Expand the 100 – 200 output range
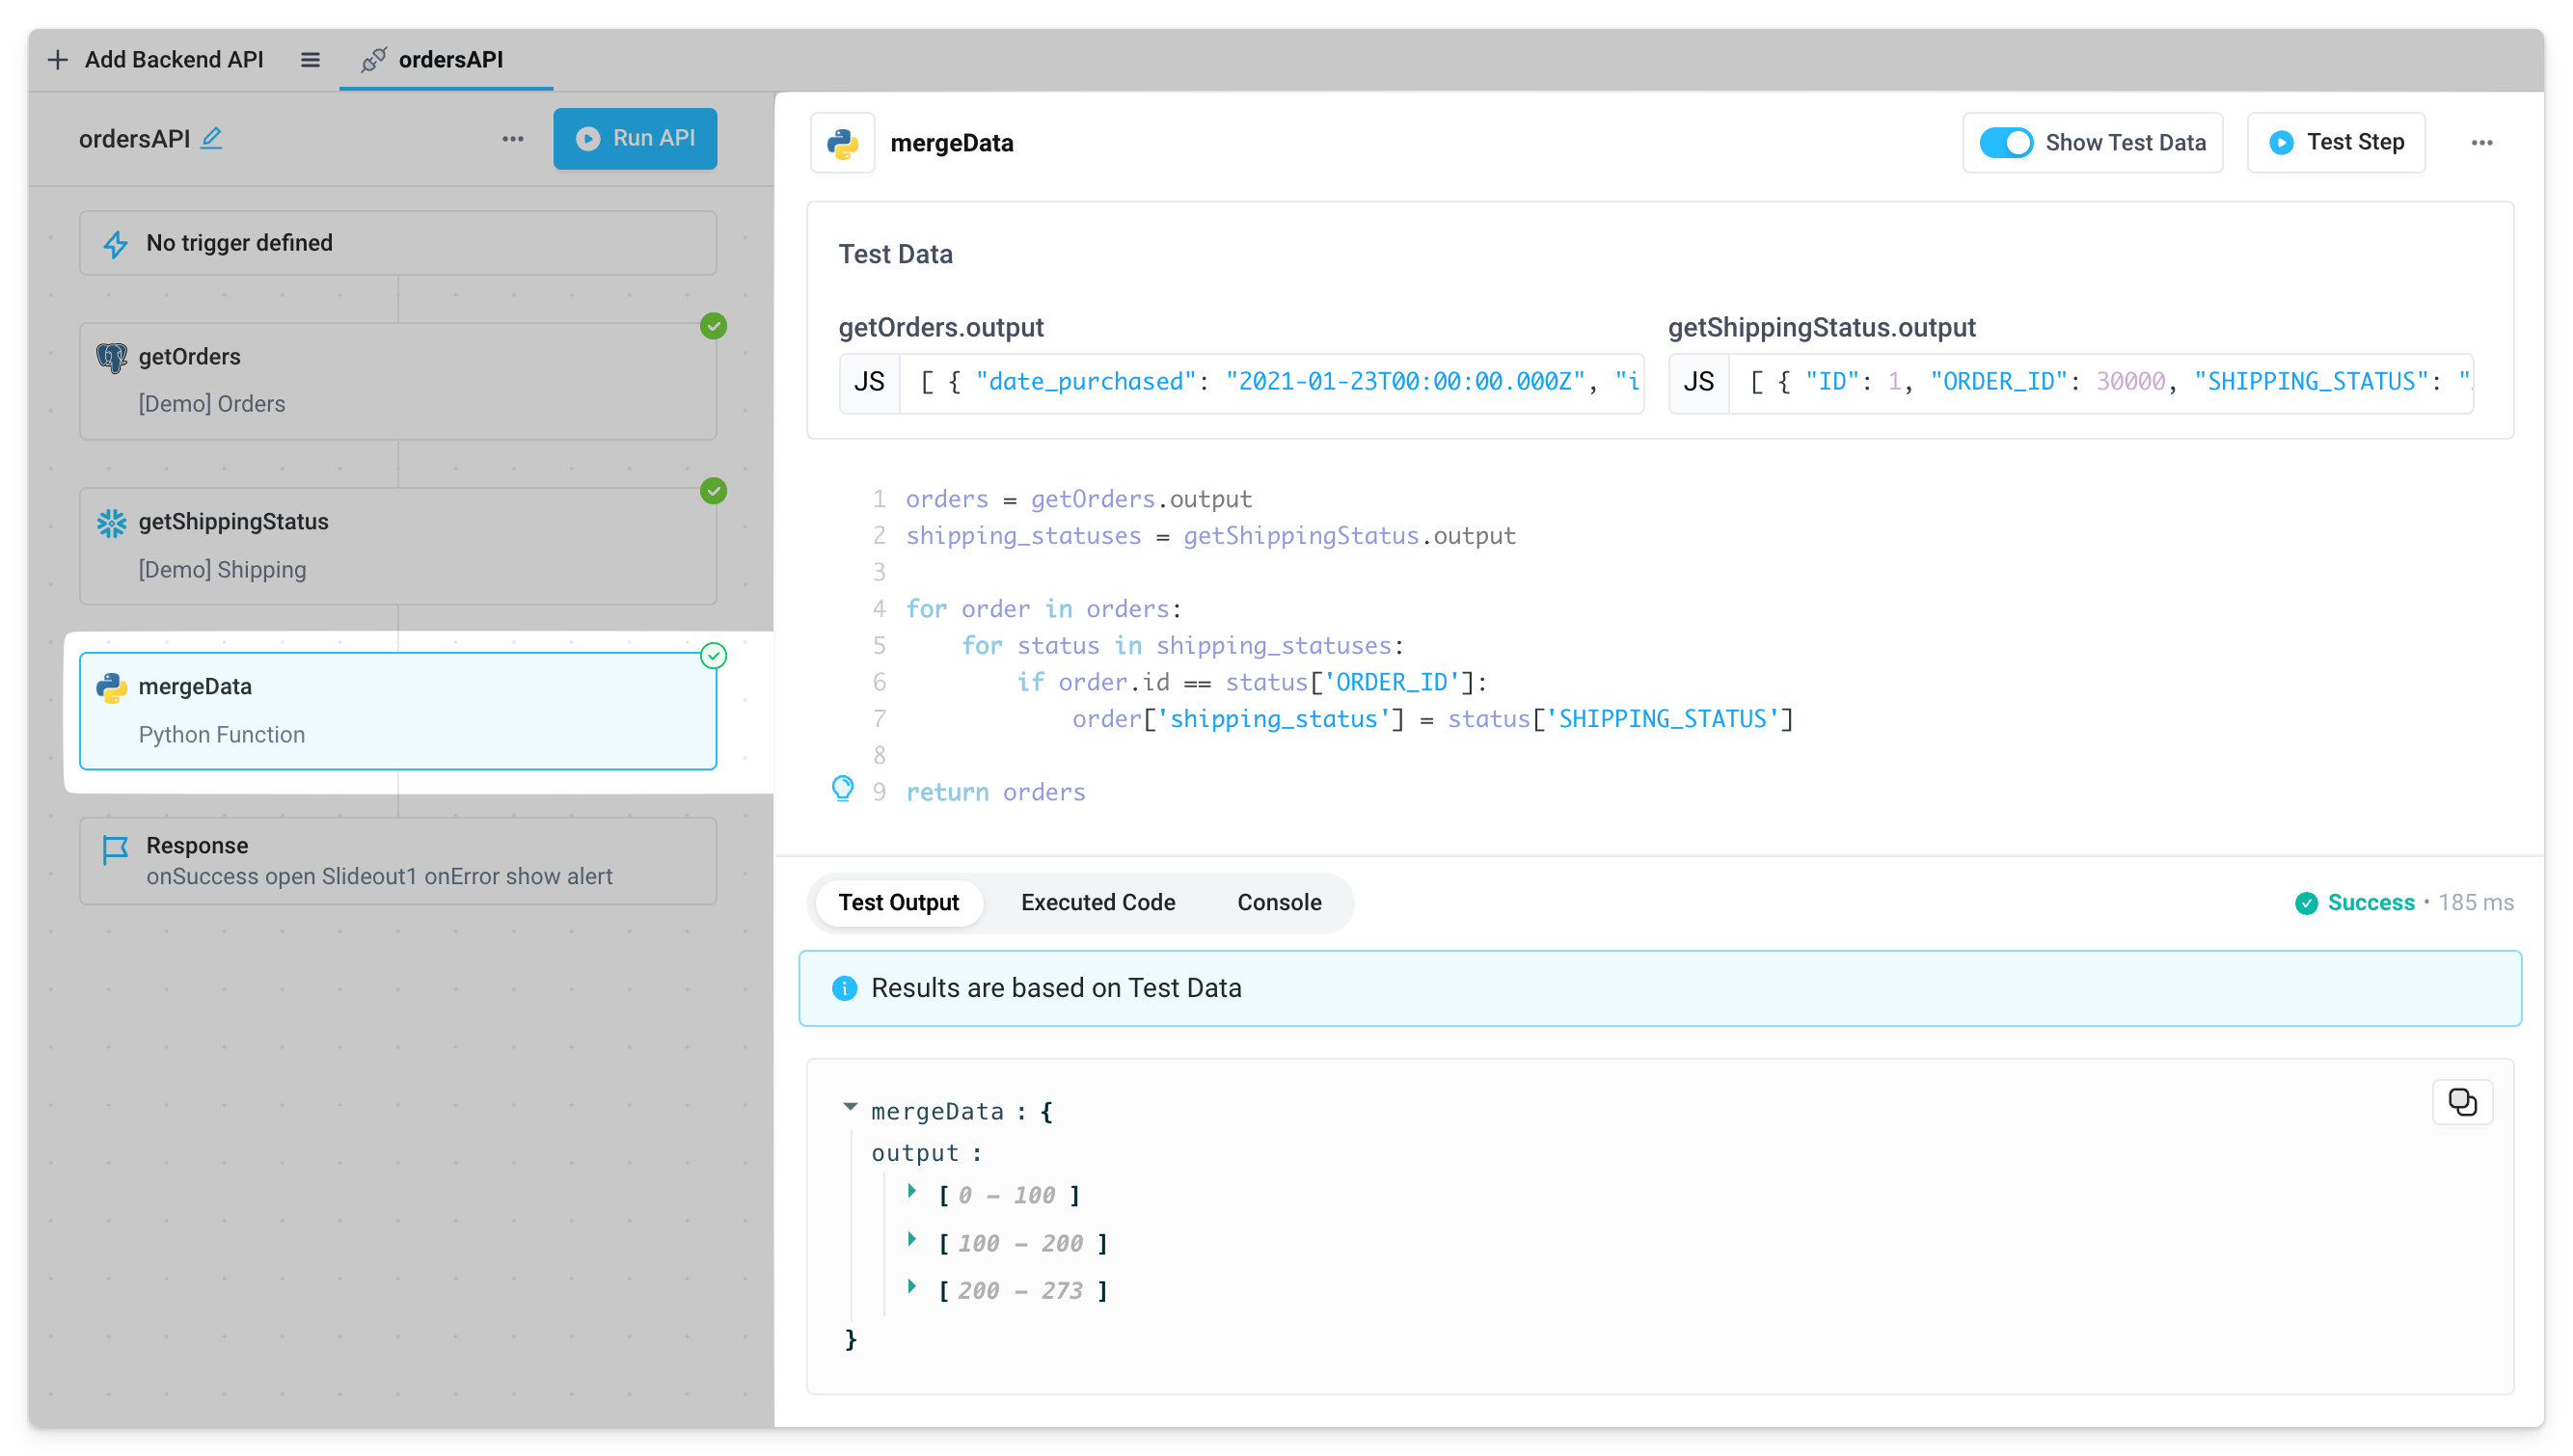 pyautogui.click(x=912, y=1239)
